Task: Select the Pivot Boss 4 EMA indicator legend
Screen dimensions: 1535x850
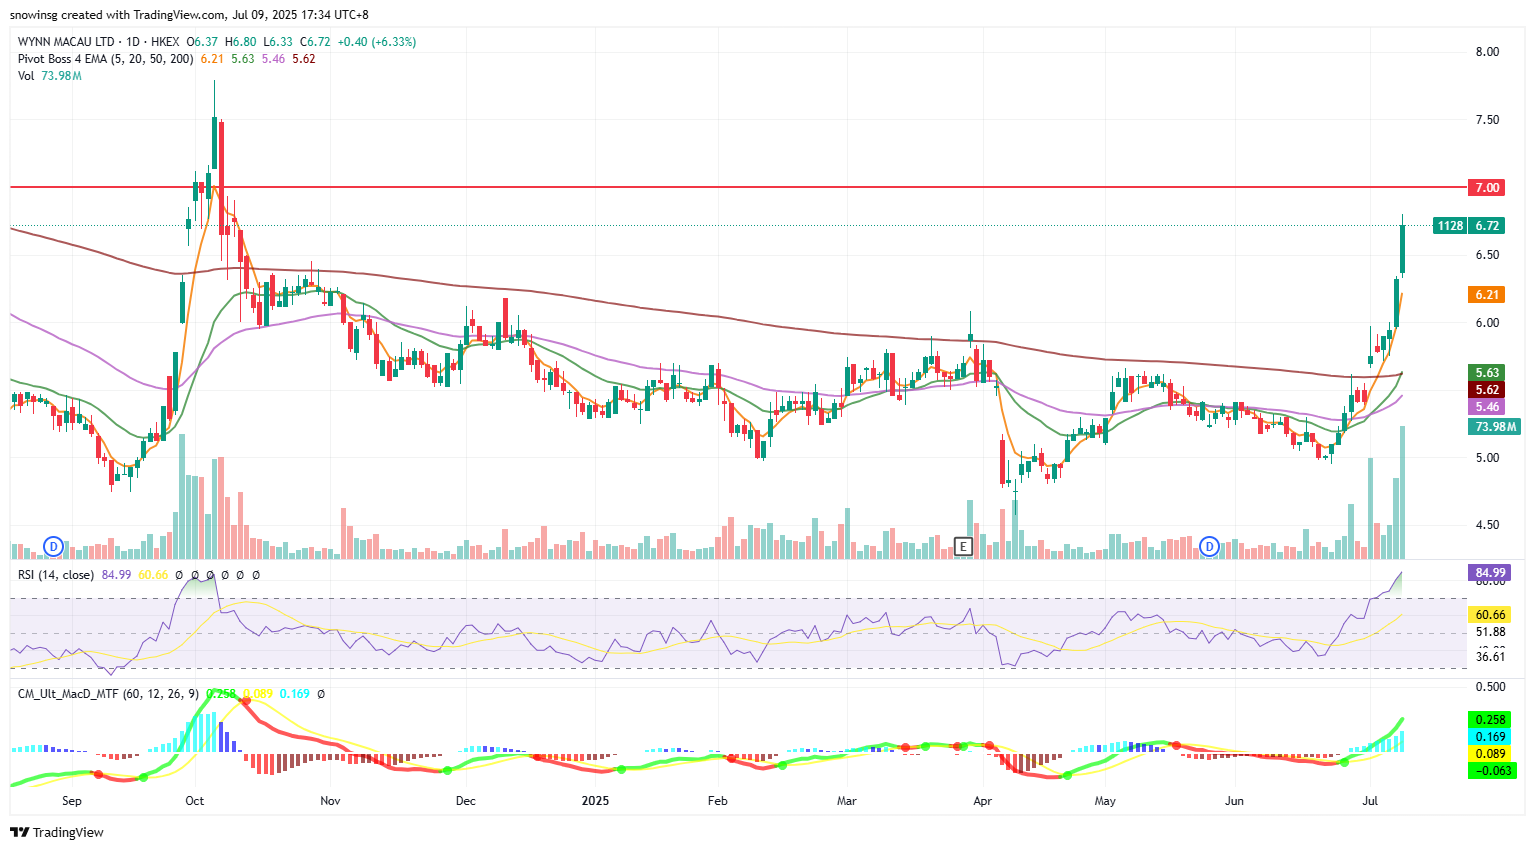Action: click(106, 59)
